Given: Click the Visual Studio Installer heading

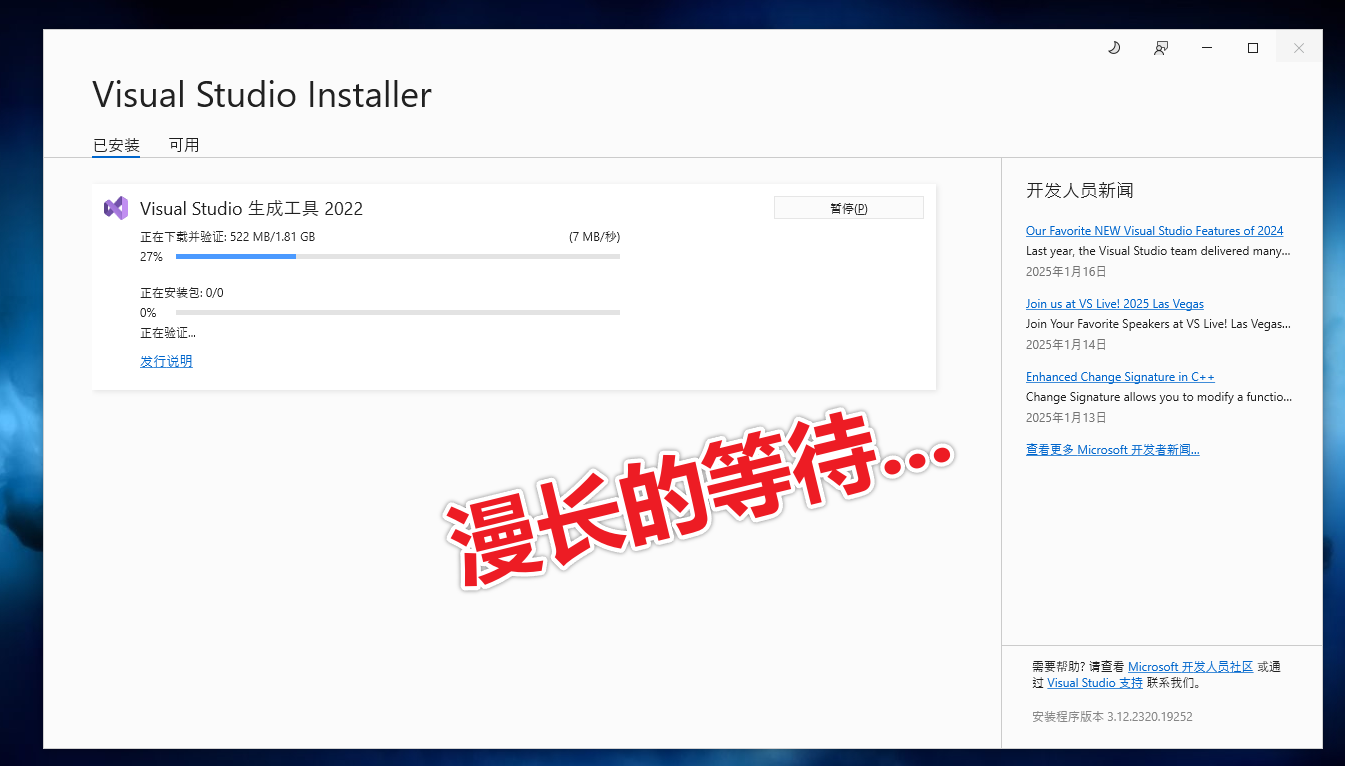Looking at the screenshot, I should pyautogui.click(x=262, y=95).
